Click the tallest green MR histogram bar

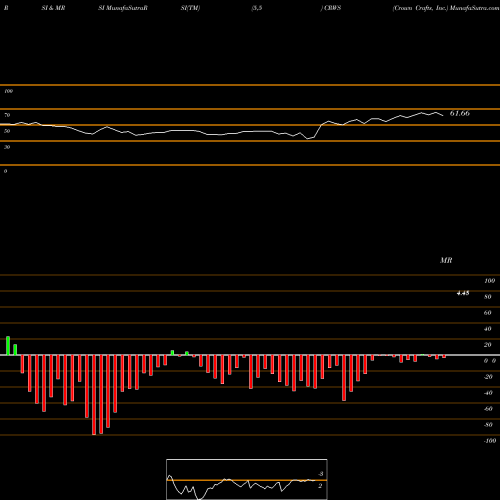[8, 346]
